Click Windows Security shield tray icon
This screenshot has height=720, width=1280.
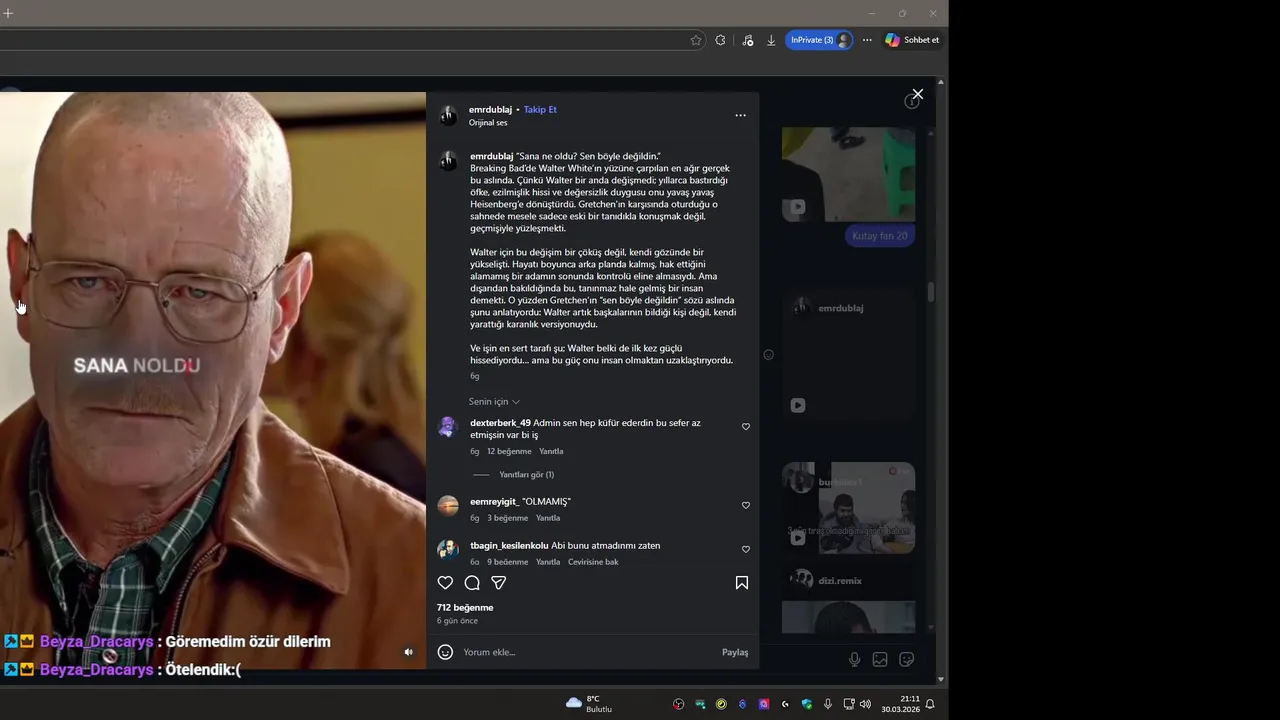[x=806, y=704]
